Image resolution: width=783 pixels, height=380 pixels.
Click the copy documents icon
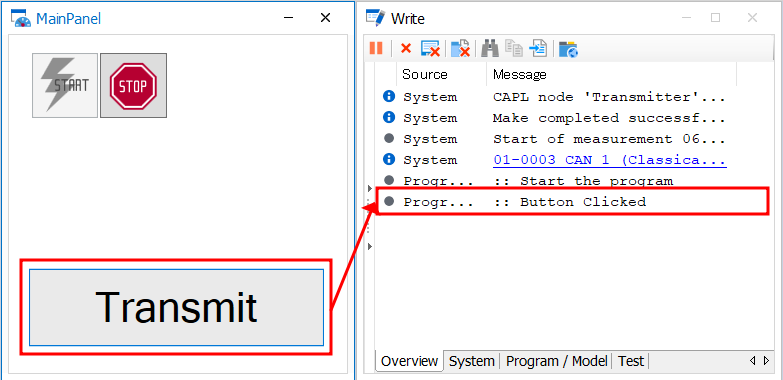pyautogui.click(x=514, y=48)
